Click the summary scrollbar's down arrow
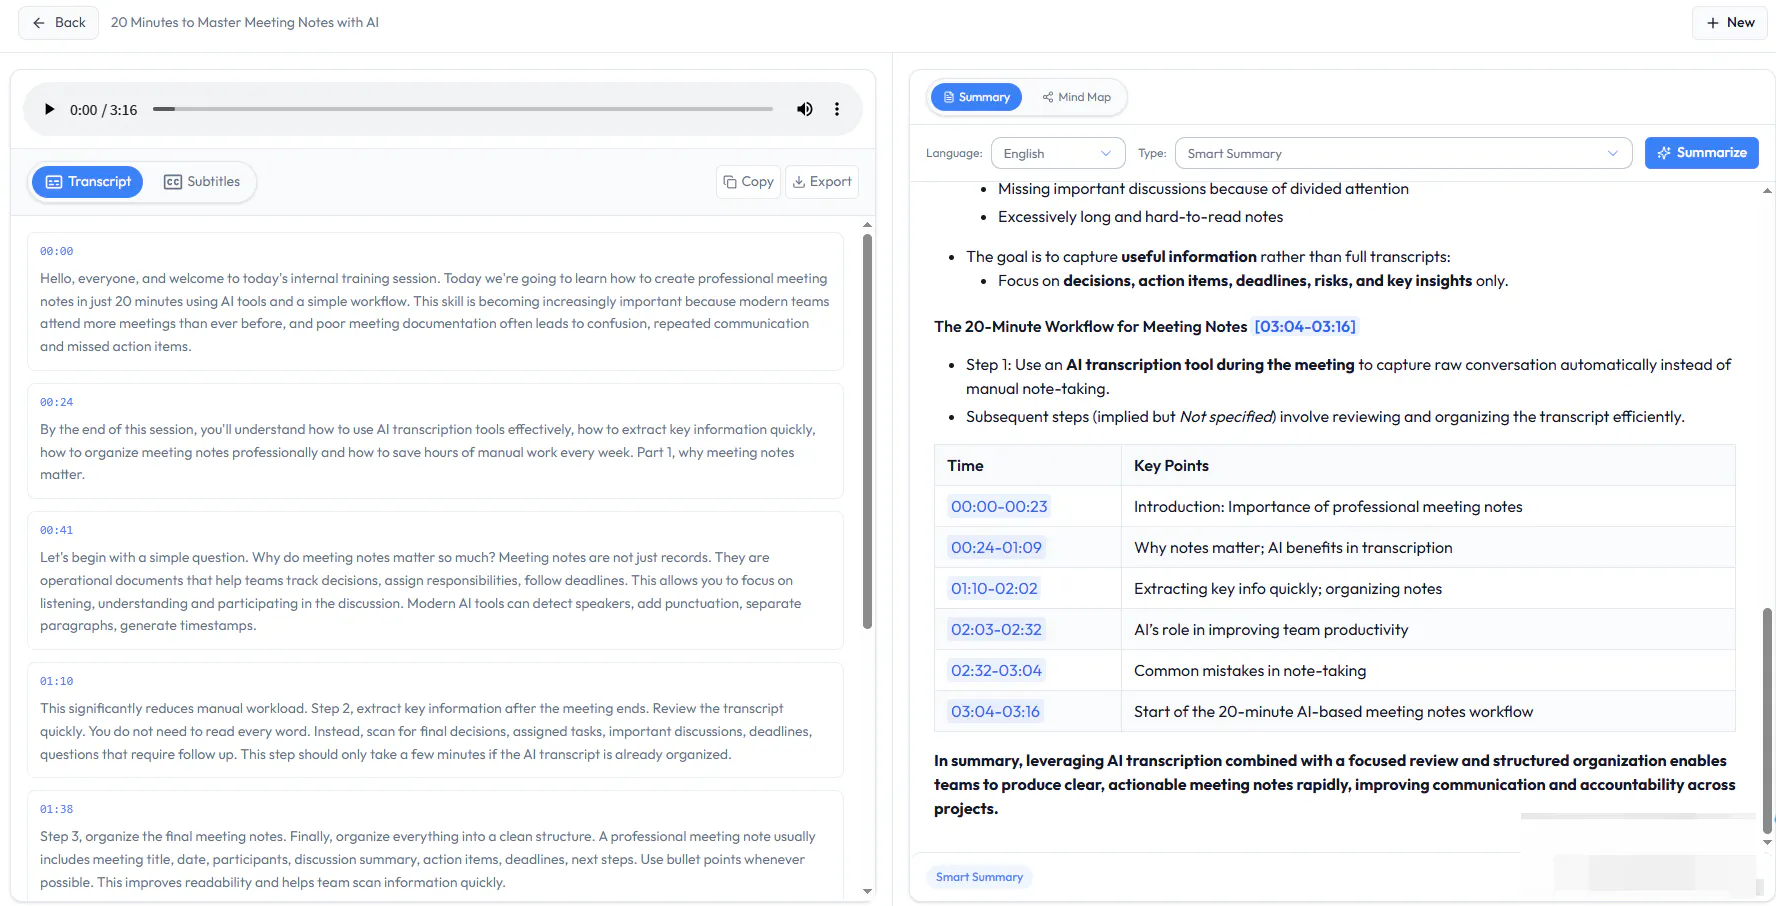 (1767, 842)
